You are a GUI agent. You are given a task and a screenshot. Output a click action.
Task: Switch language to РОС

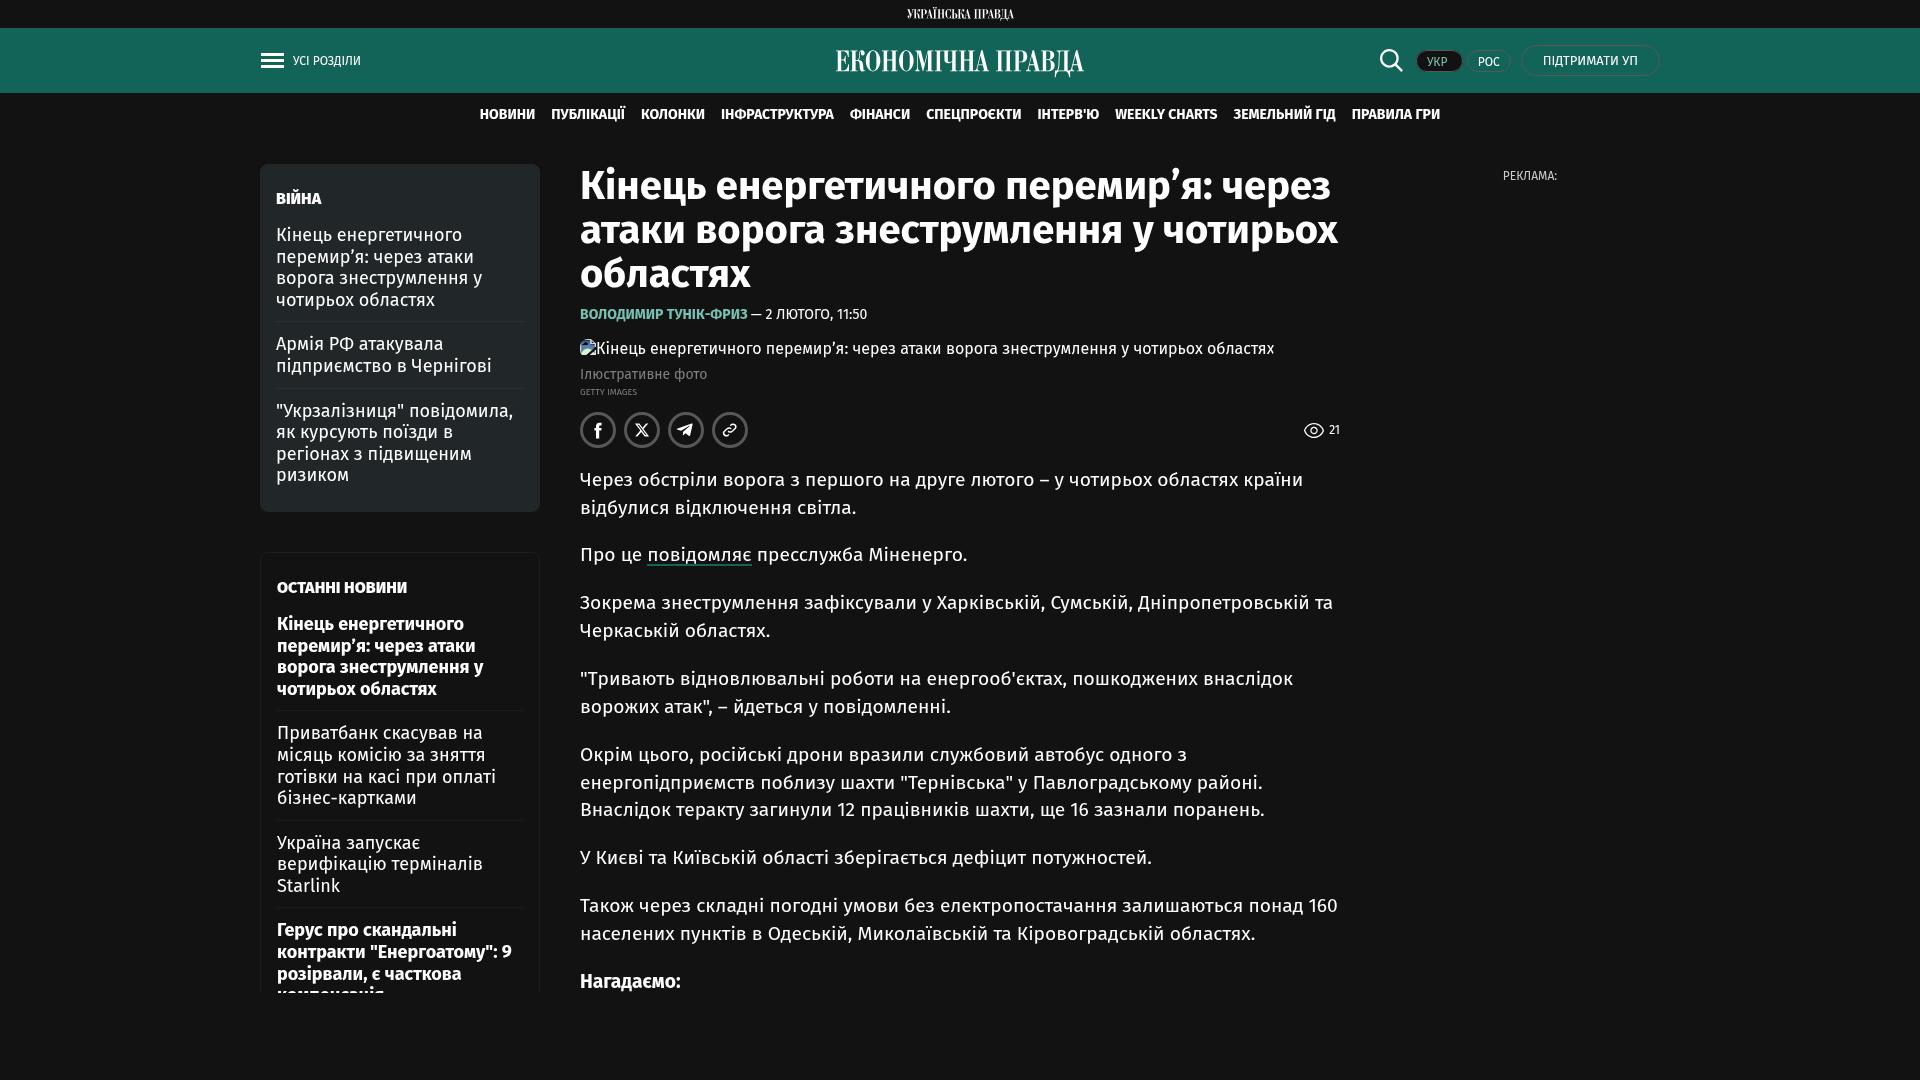(1488, 62)
